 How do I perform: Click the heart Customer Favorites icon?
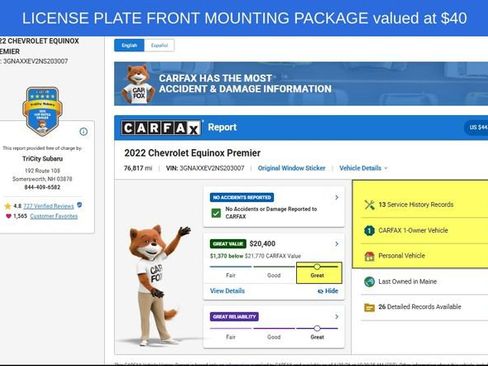(9, 216)
